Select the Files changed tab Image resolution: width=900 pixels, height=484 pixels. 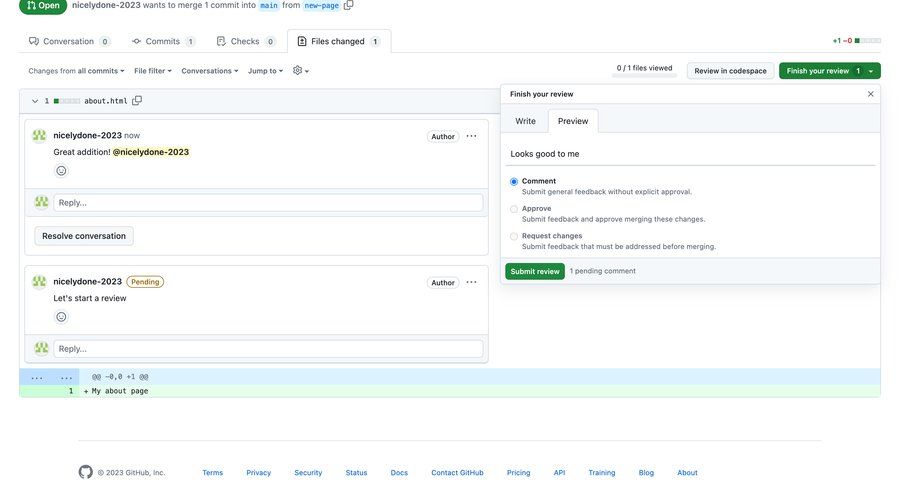coord(339,41)
